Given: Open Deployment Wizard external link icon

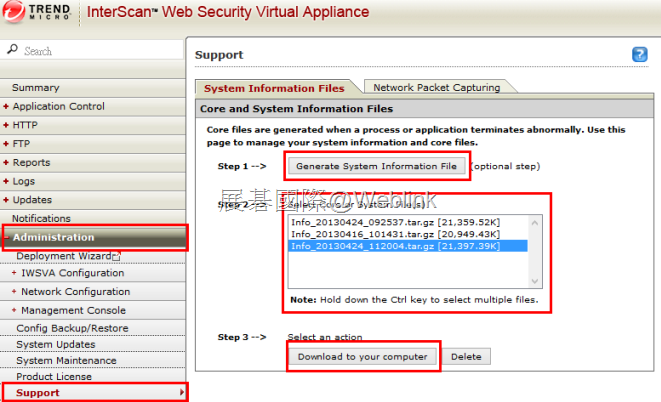Looking at the screenshot, I should (117, 256).
